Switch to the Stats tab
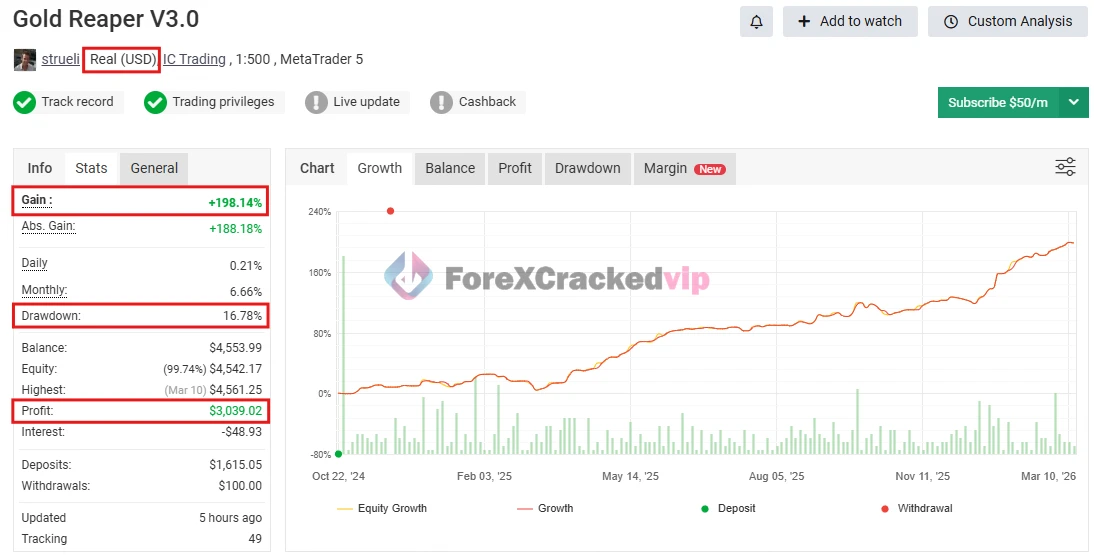 coord(91,168)
